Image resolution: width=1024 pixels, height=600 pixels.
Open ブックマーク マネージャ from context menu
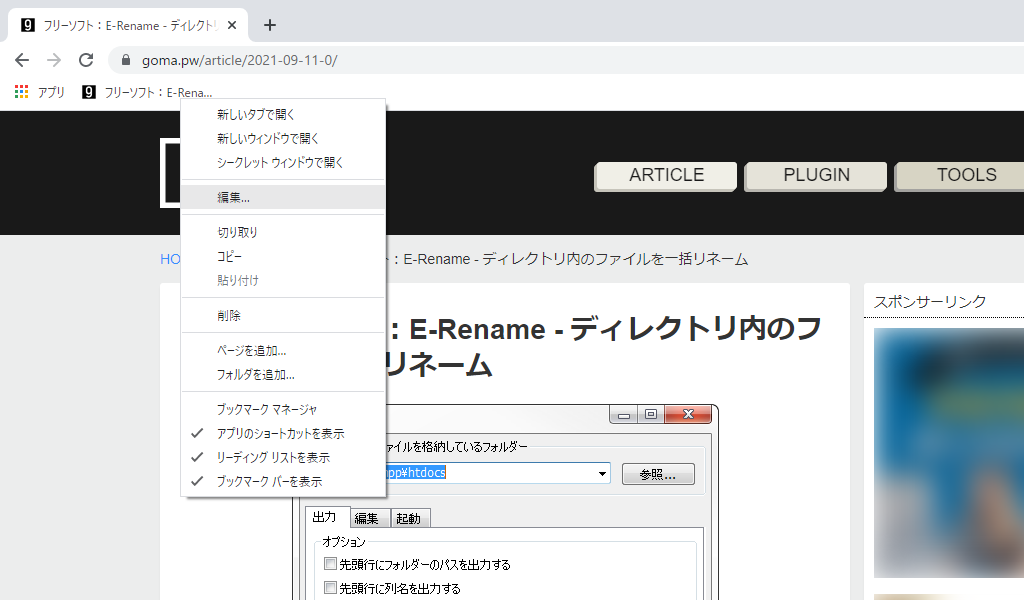[266, 409]
